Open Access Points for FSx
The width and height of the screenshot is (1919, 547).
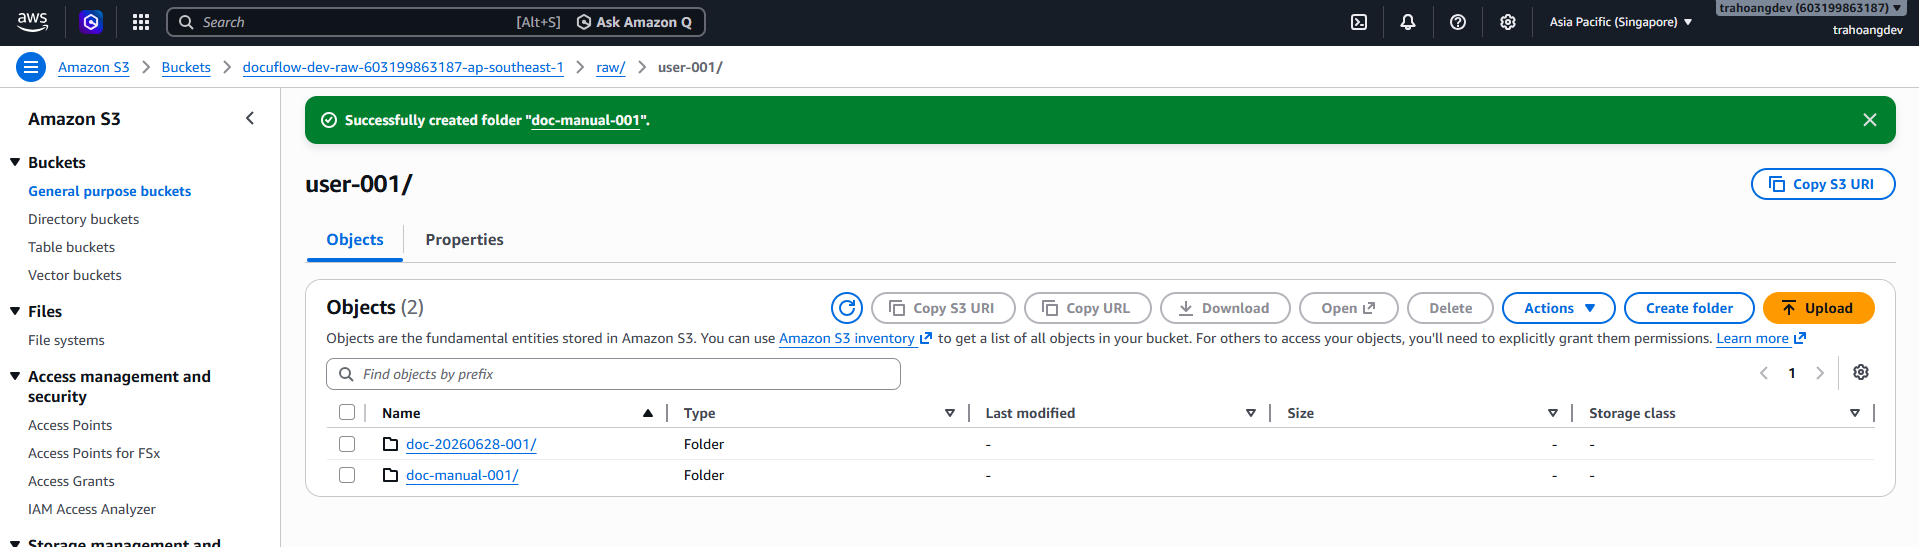tap(94, 453)
